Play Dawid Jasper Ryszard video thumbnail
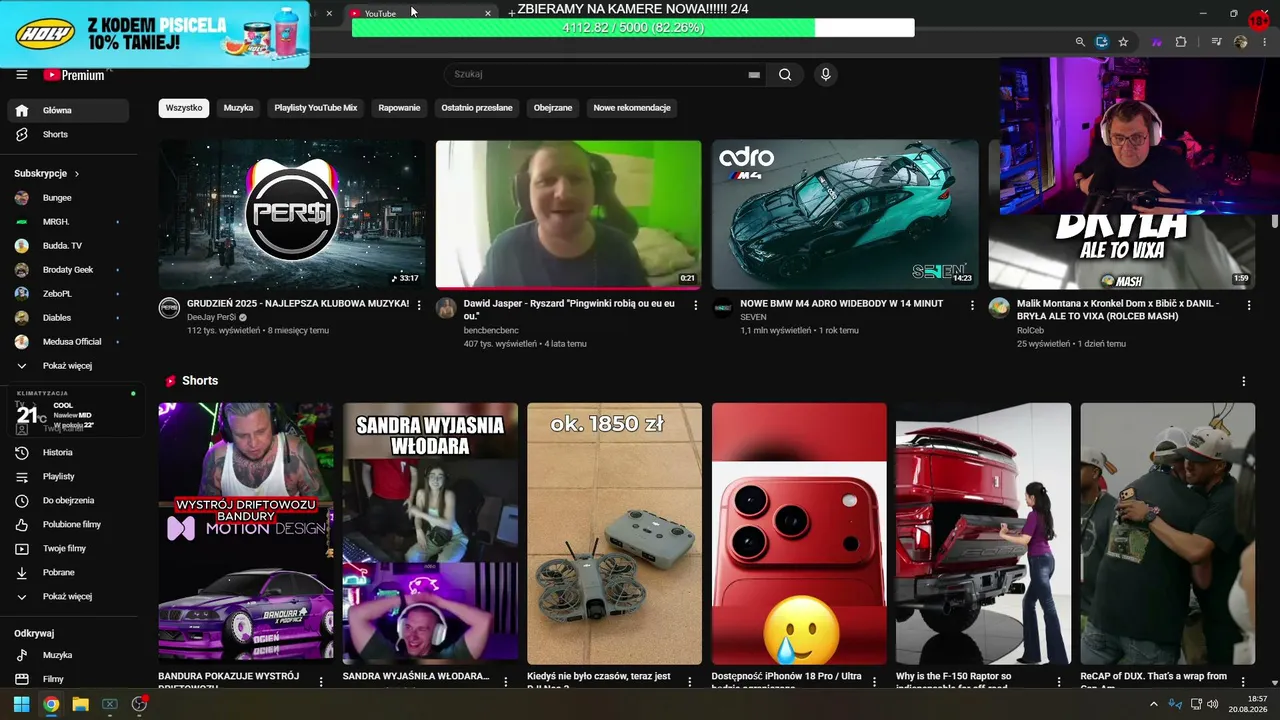The height and width of the screenshot is (720, 1280). pyautogui.click(x=568, y=214)
